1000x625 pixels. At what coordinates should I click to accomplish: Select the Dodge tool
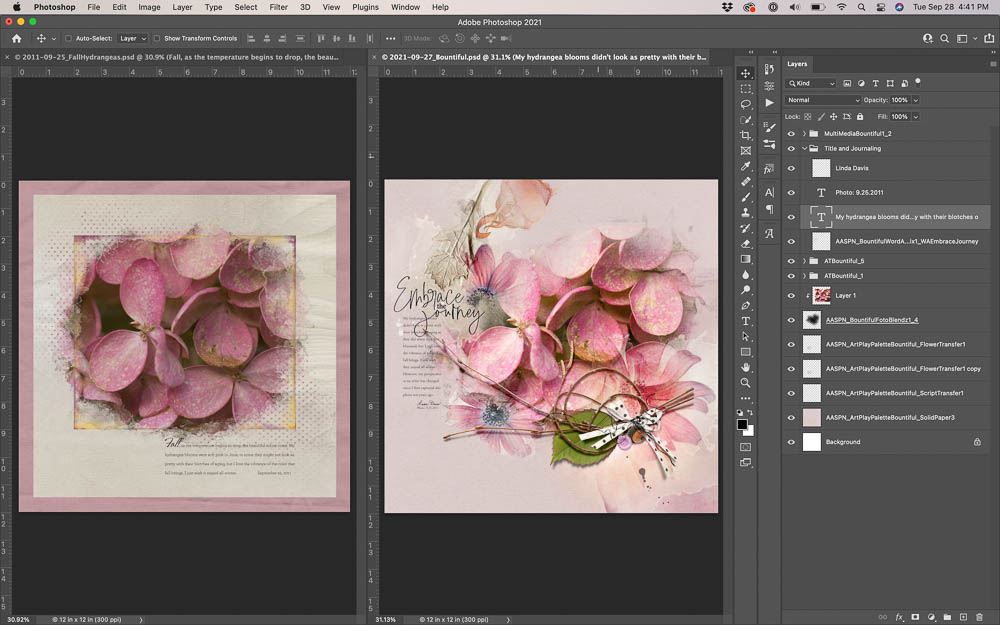[745, 290]
